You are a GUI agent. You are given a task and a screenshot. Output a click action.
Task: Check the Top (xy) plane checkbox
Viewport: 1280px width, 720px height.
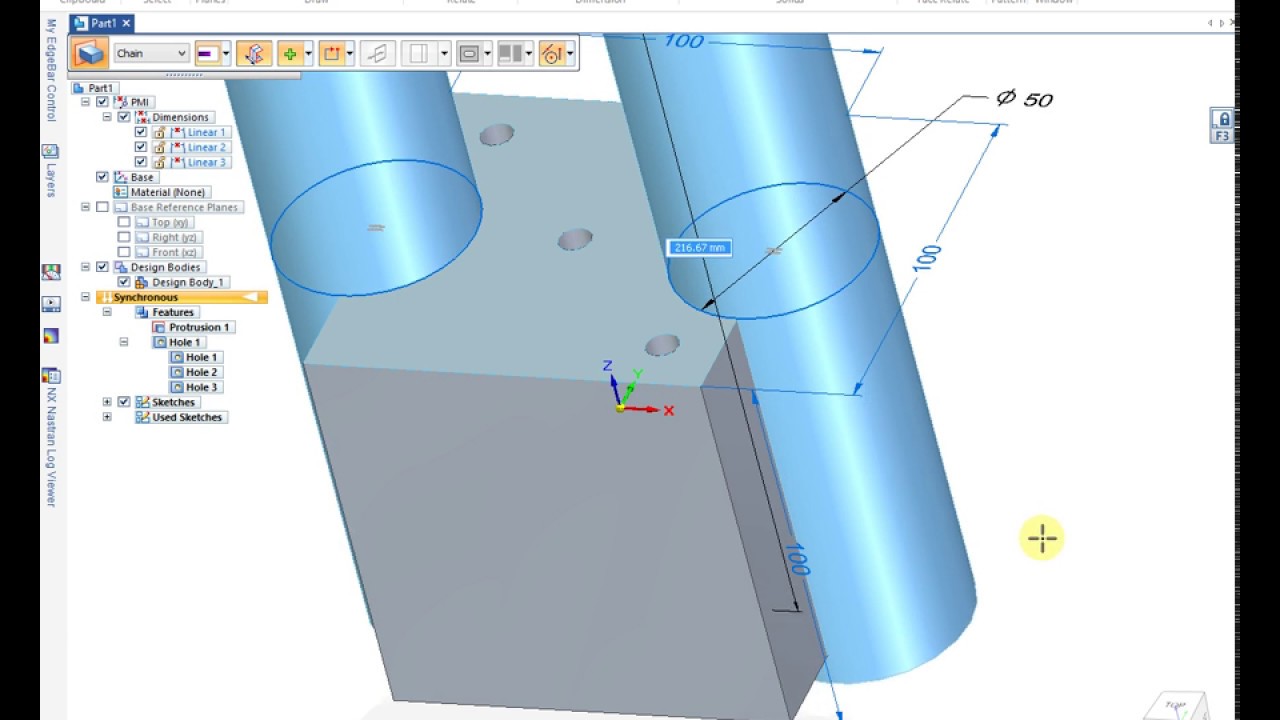point(124,222)
